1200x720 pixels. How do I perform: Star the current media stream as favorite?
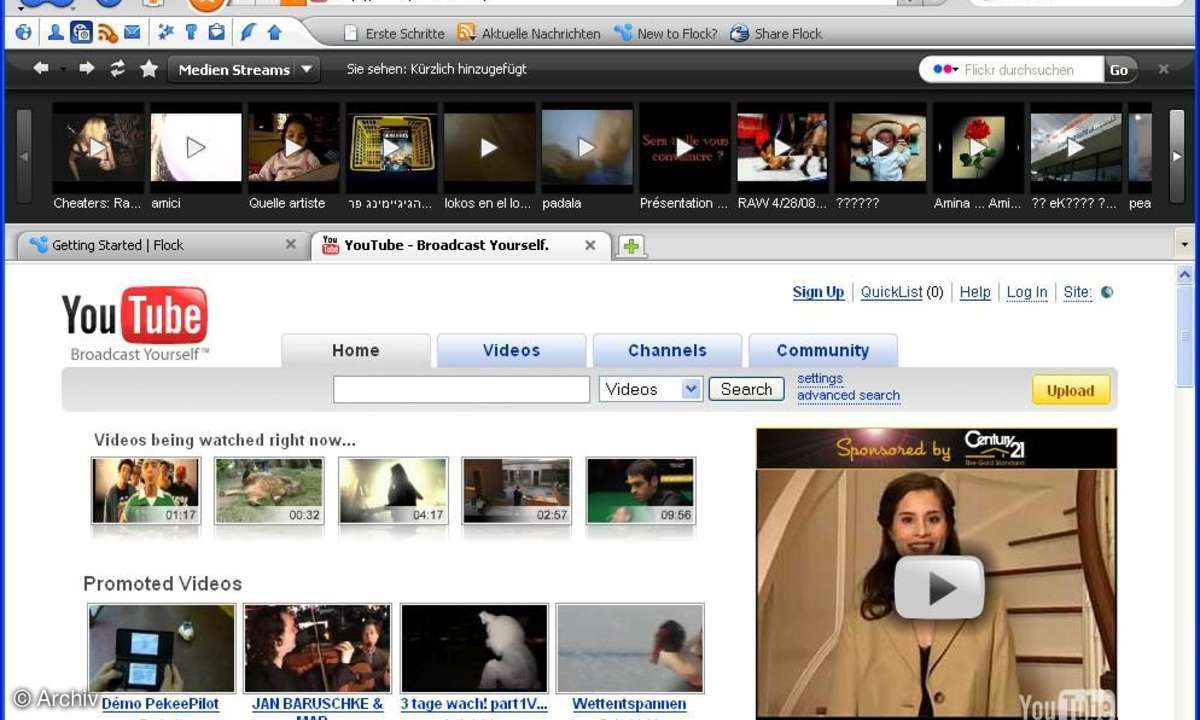149,69
